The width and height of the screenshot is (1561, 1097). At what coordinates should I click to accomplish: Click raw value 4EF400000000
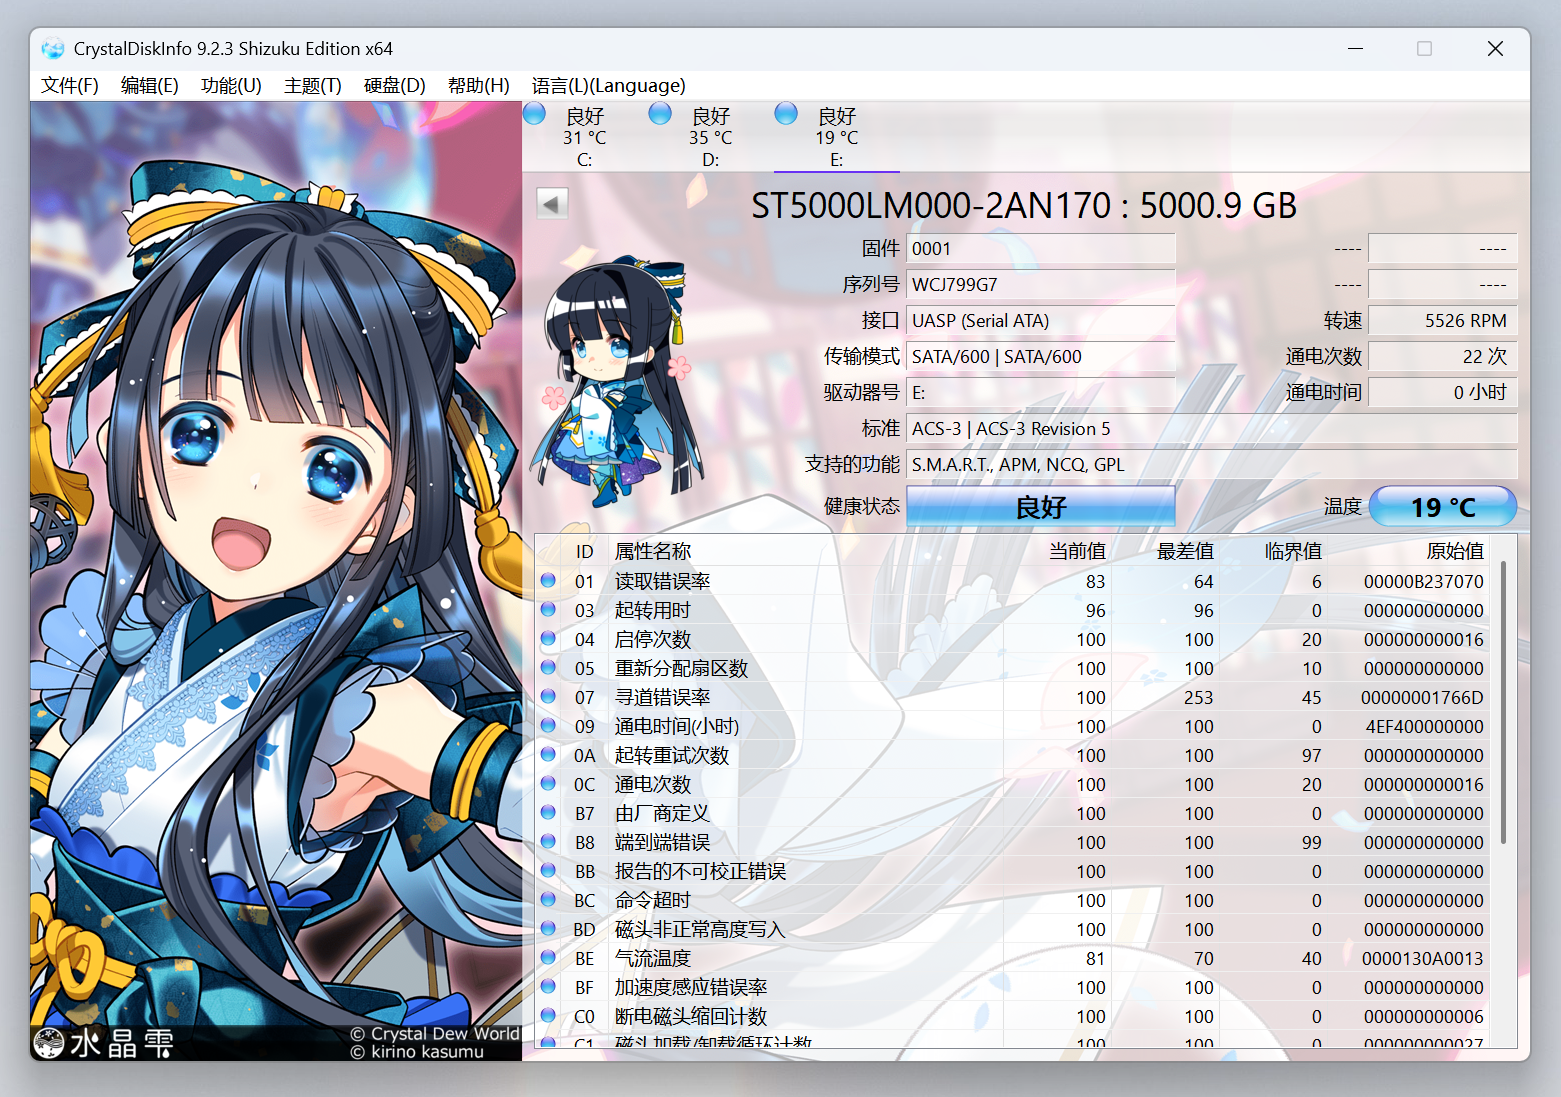[x=1424, y=726]
